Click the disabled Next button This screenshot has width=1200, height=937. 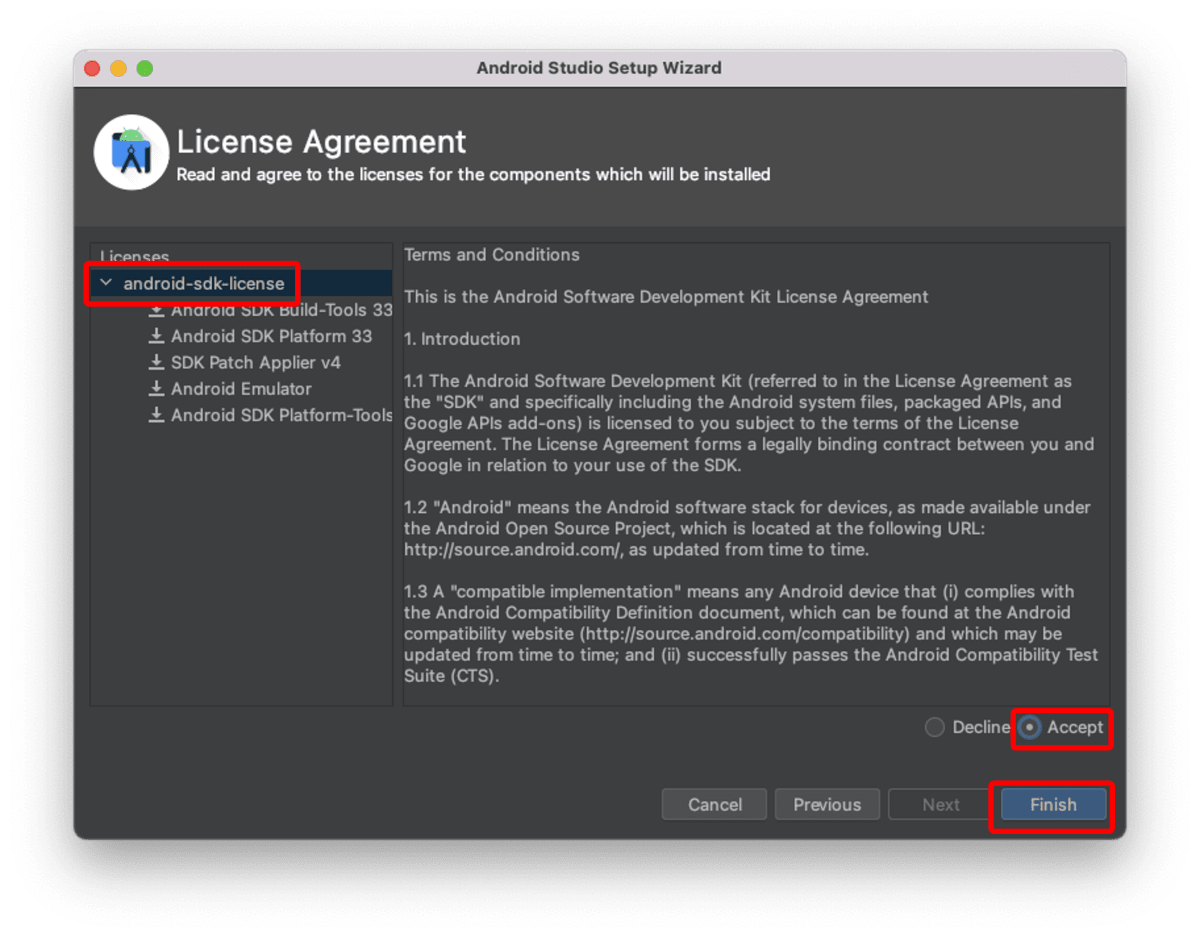(x=941, y=805)
